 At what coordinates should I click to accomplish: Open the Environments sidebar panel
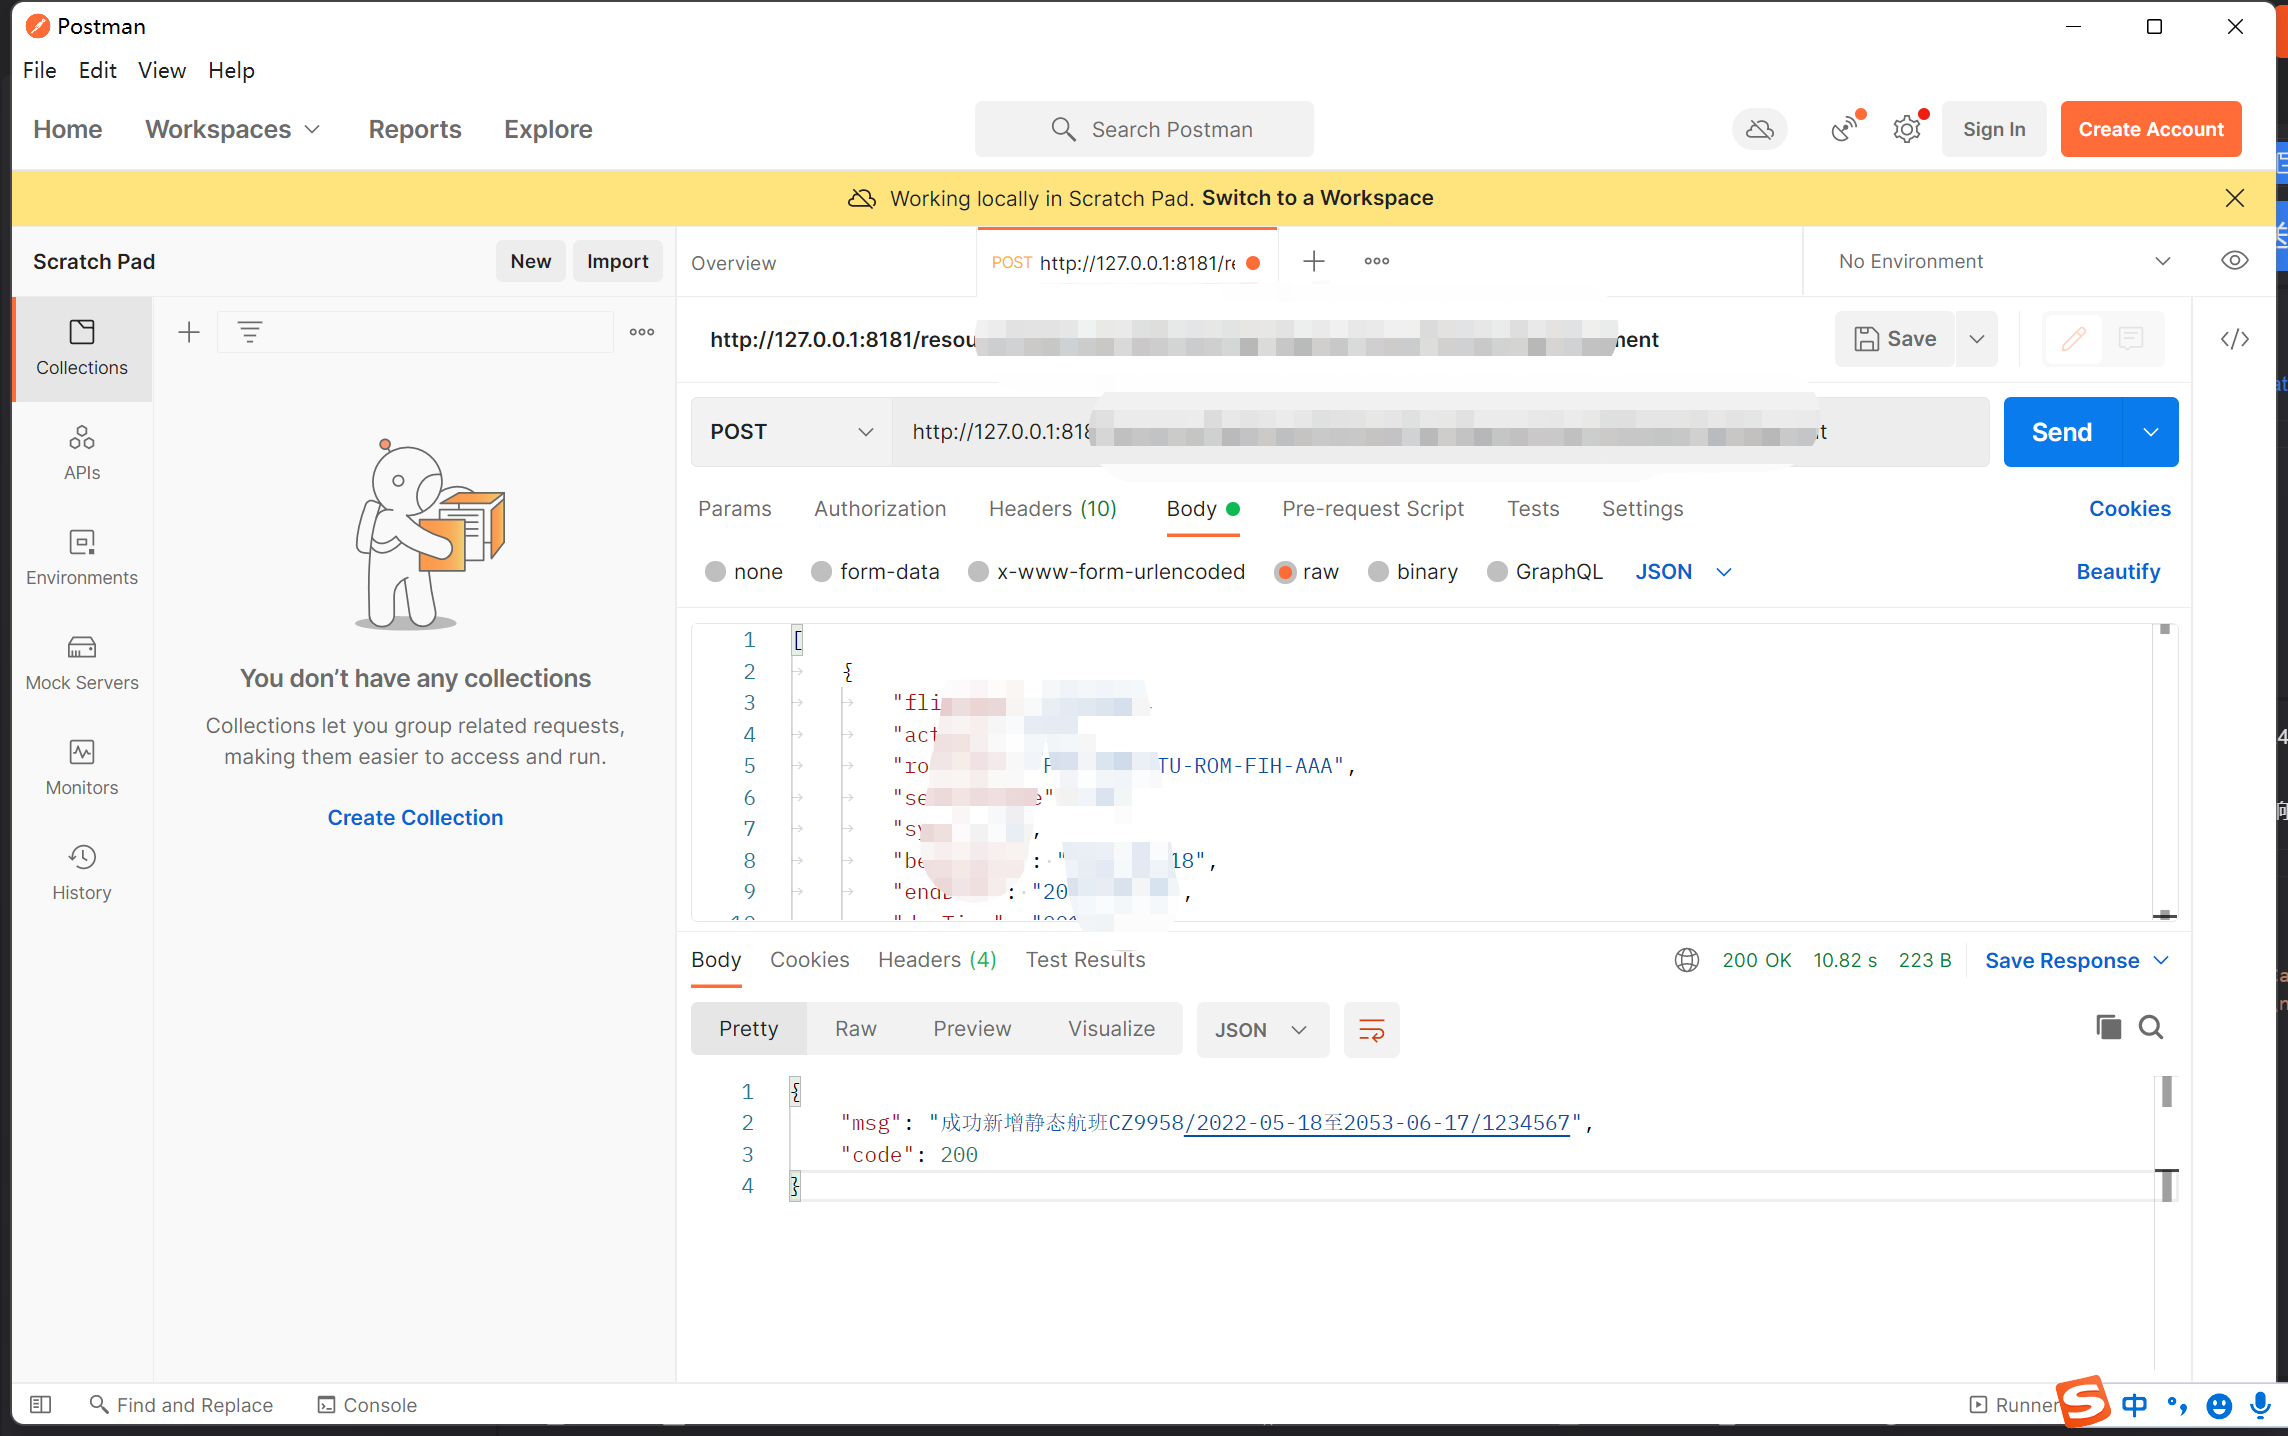82,558
